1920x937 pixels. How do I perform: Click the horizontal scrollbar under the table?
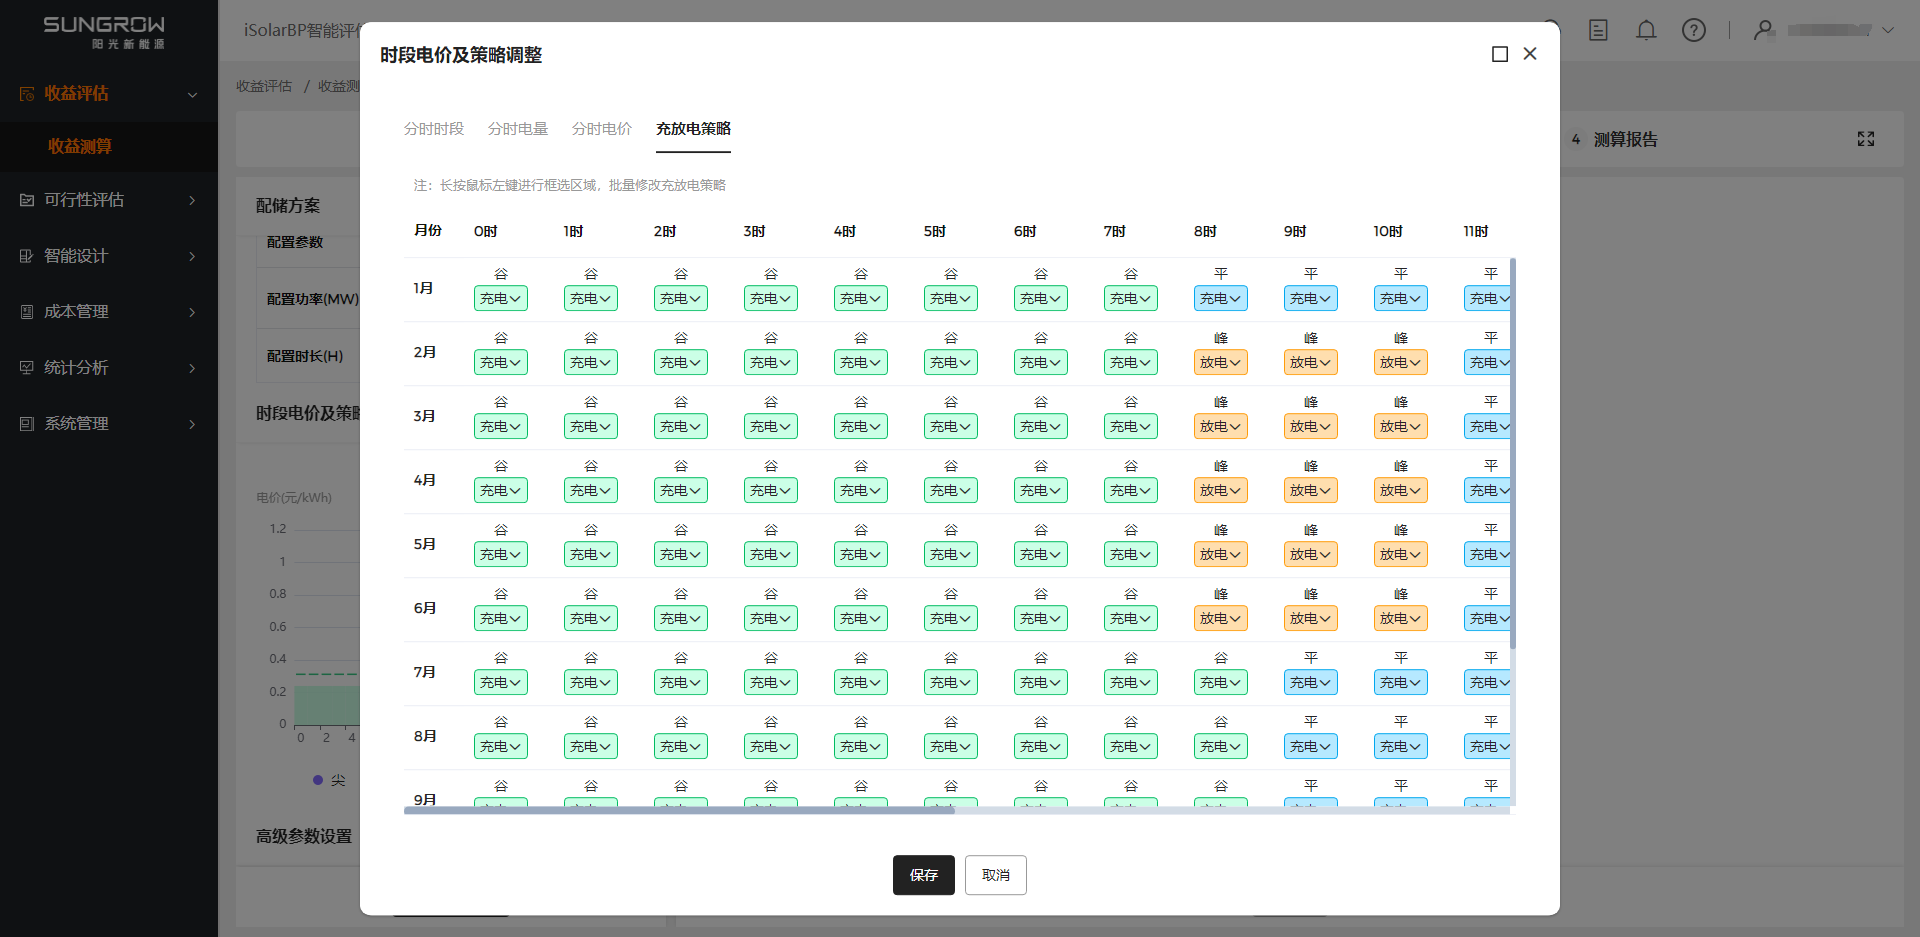tap(679, 810)
